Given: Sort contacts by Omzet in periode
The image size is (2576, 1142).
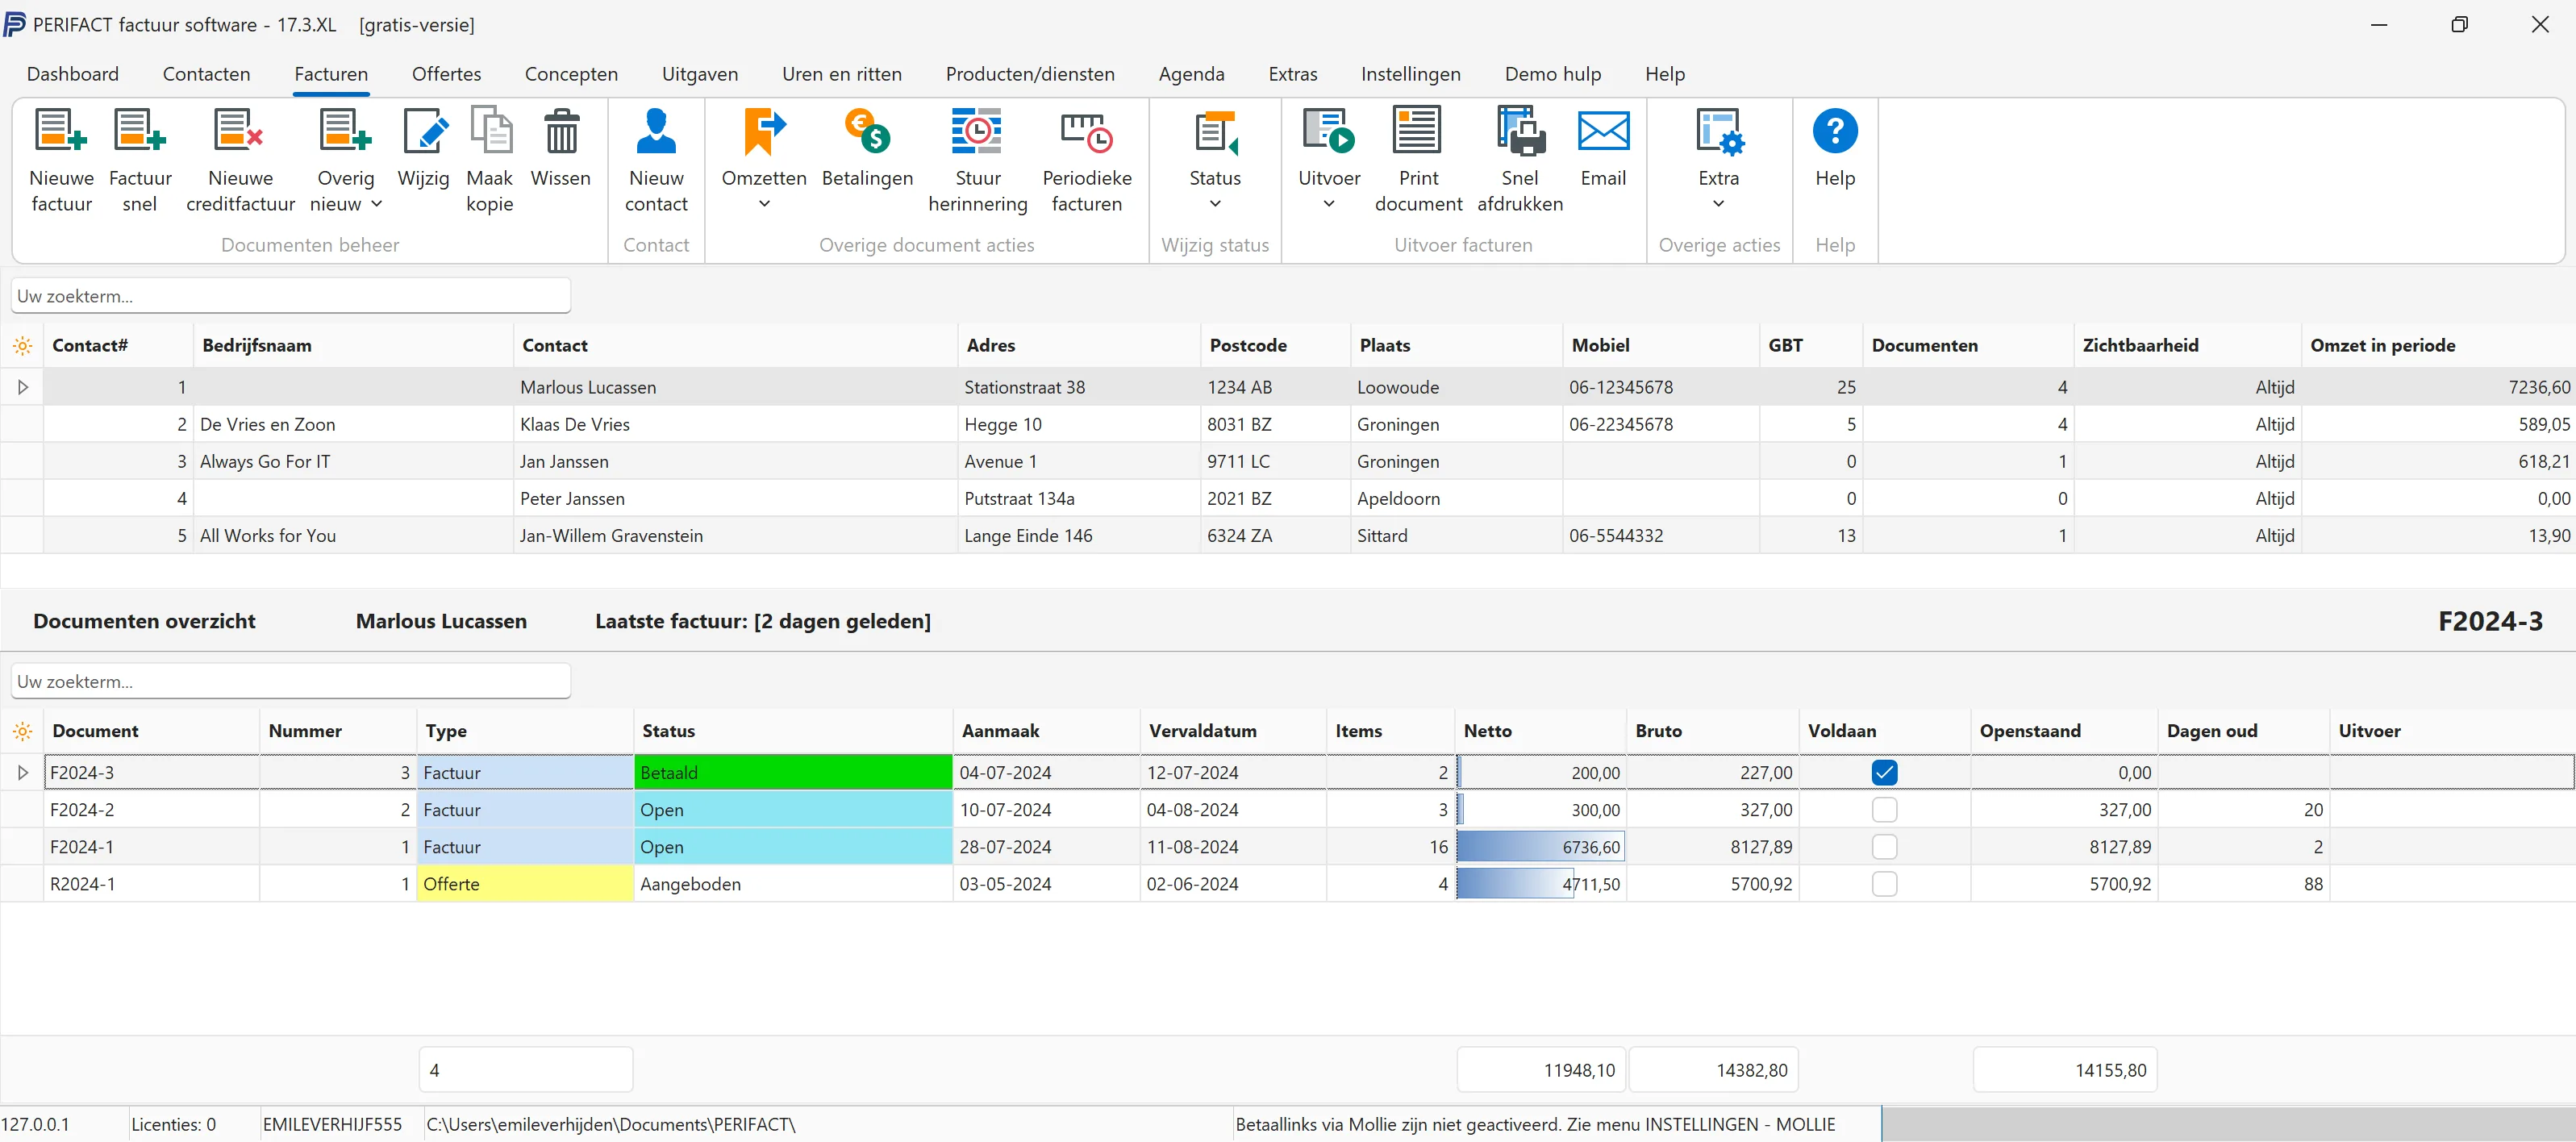Looking at the screenshot, I should (2437, 346).
